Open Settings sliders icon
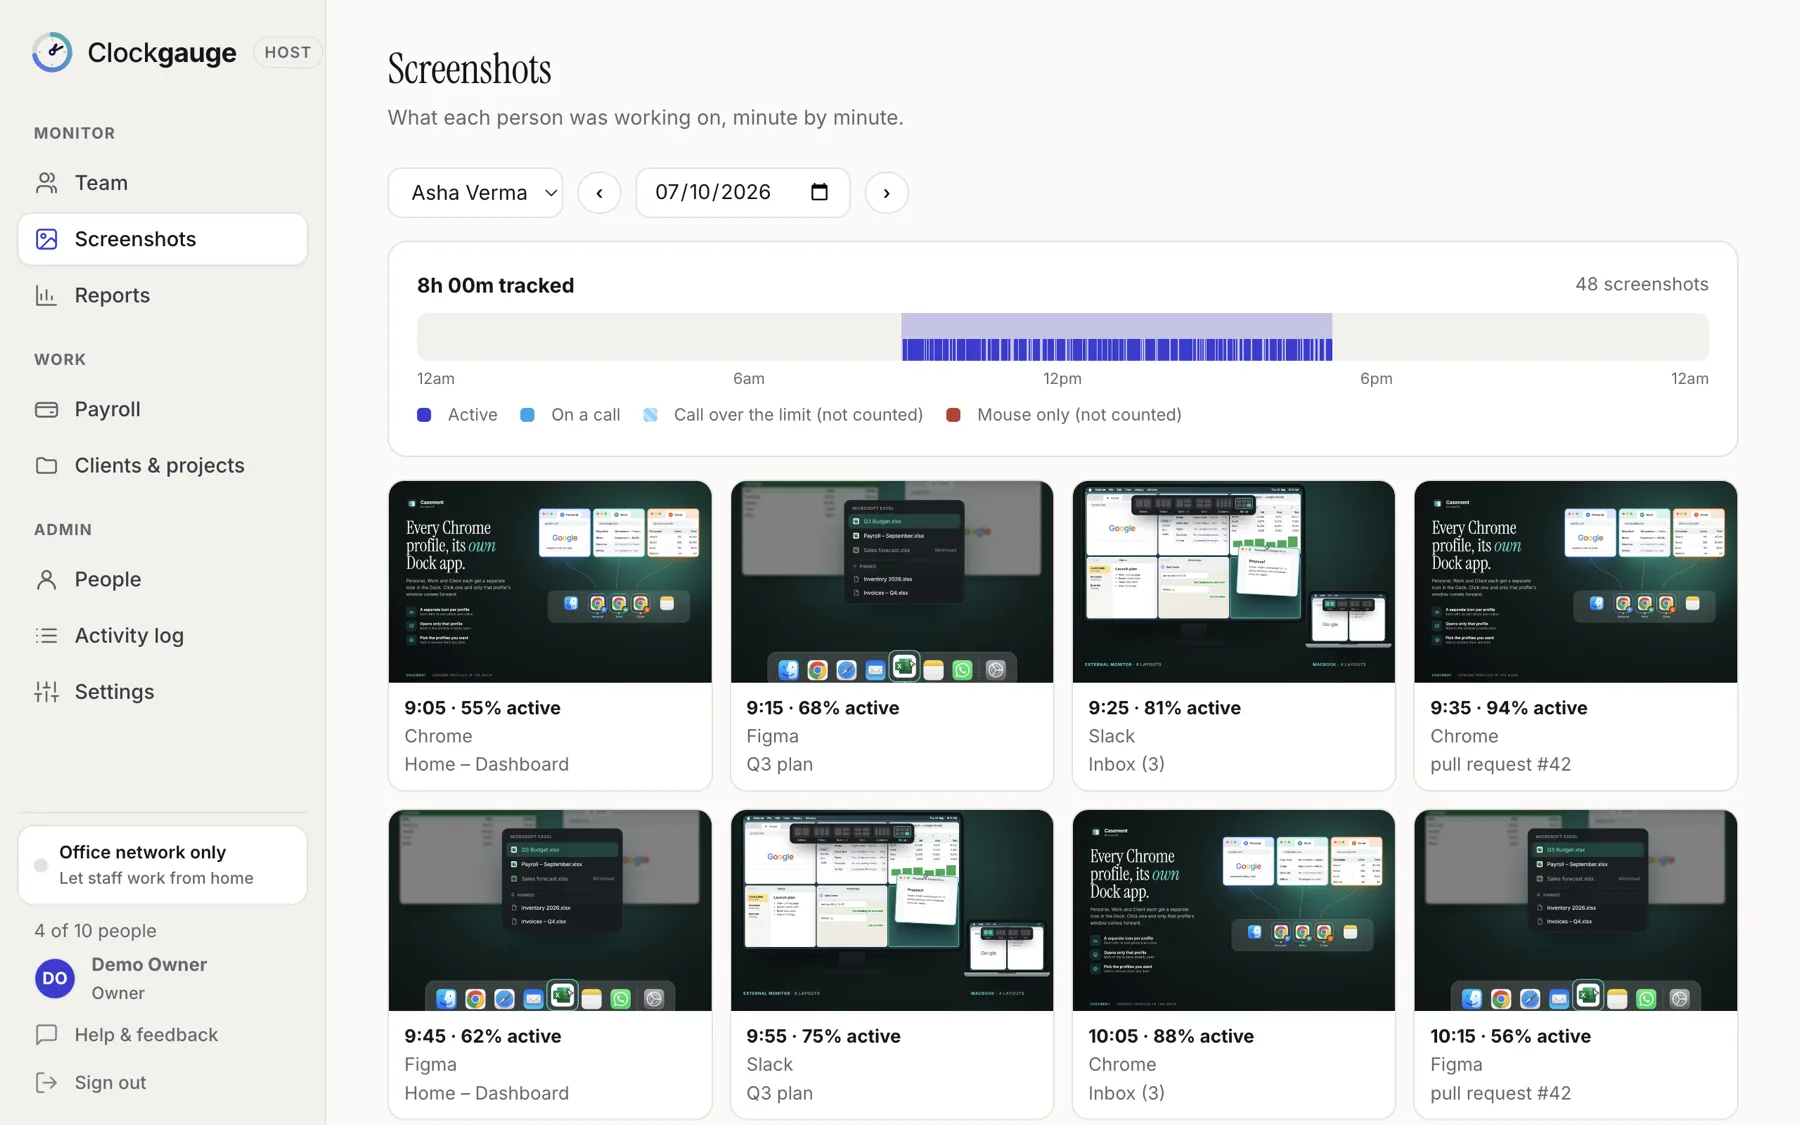Screen dimensions: 1800x1125 click(46, 691)
